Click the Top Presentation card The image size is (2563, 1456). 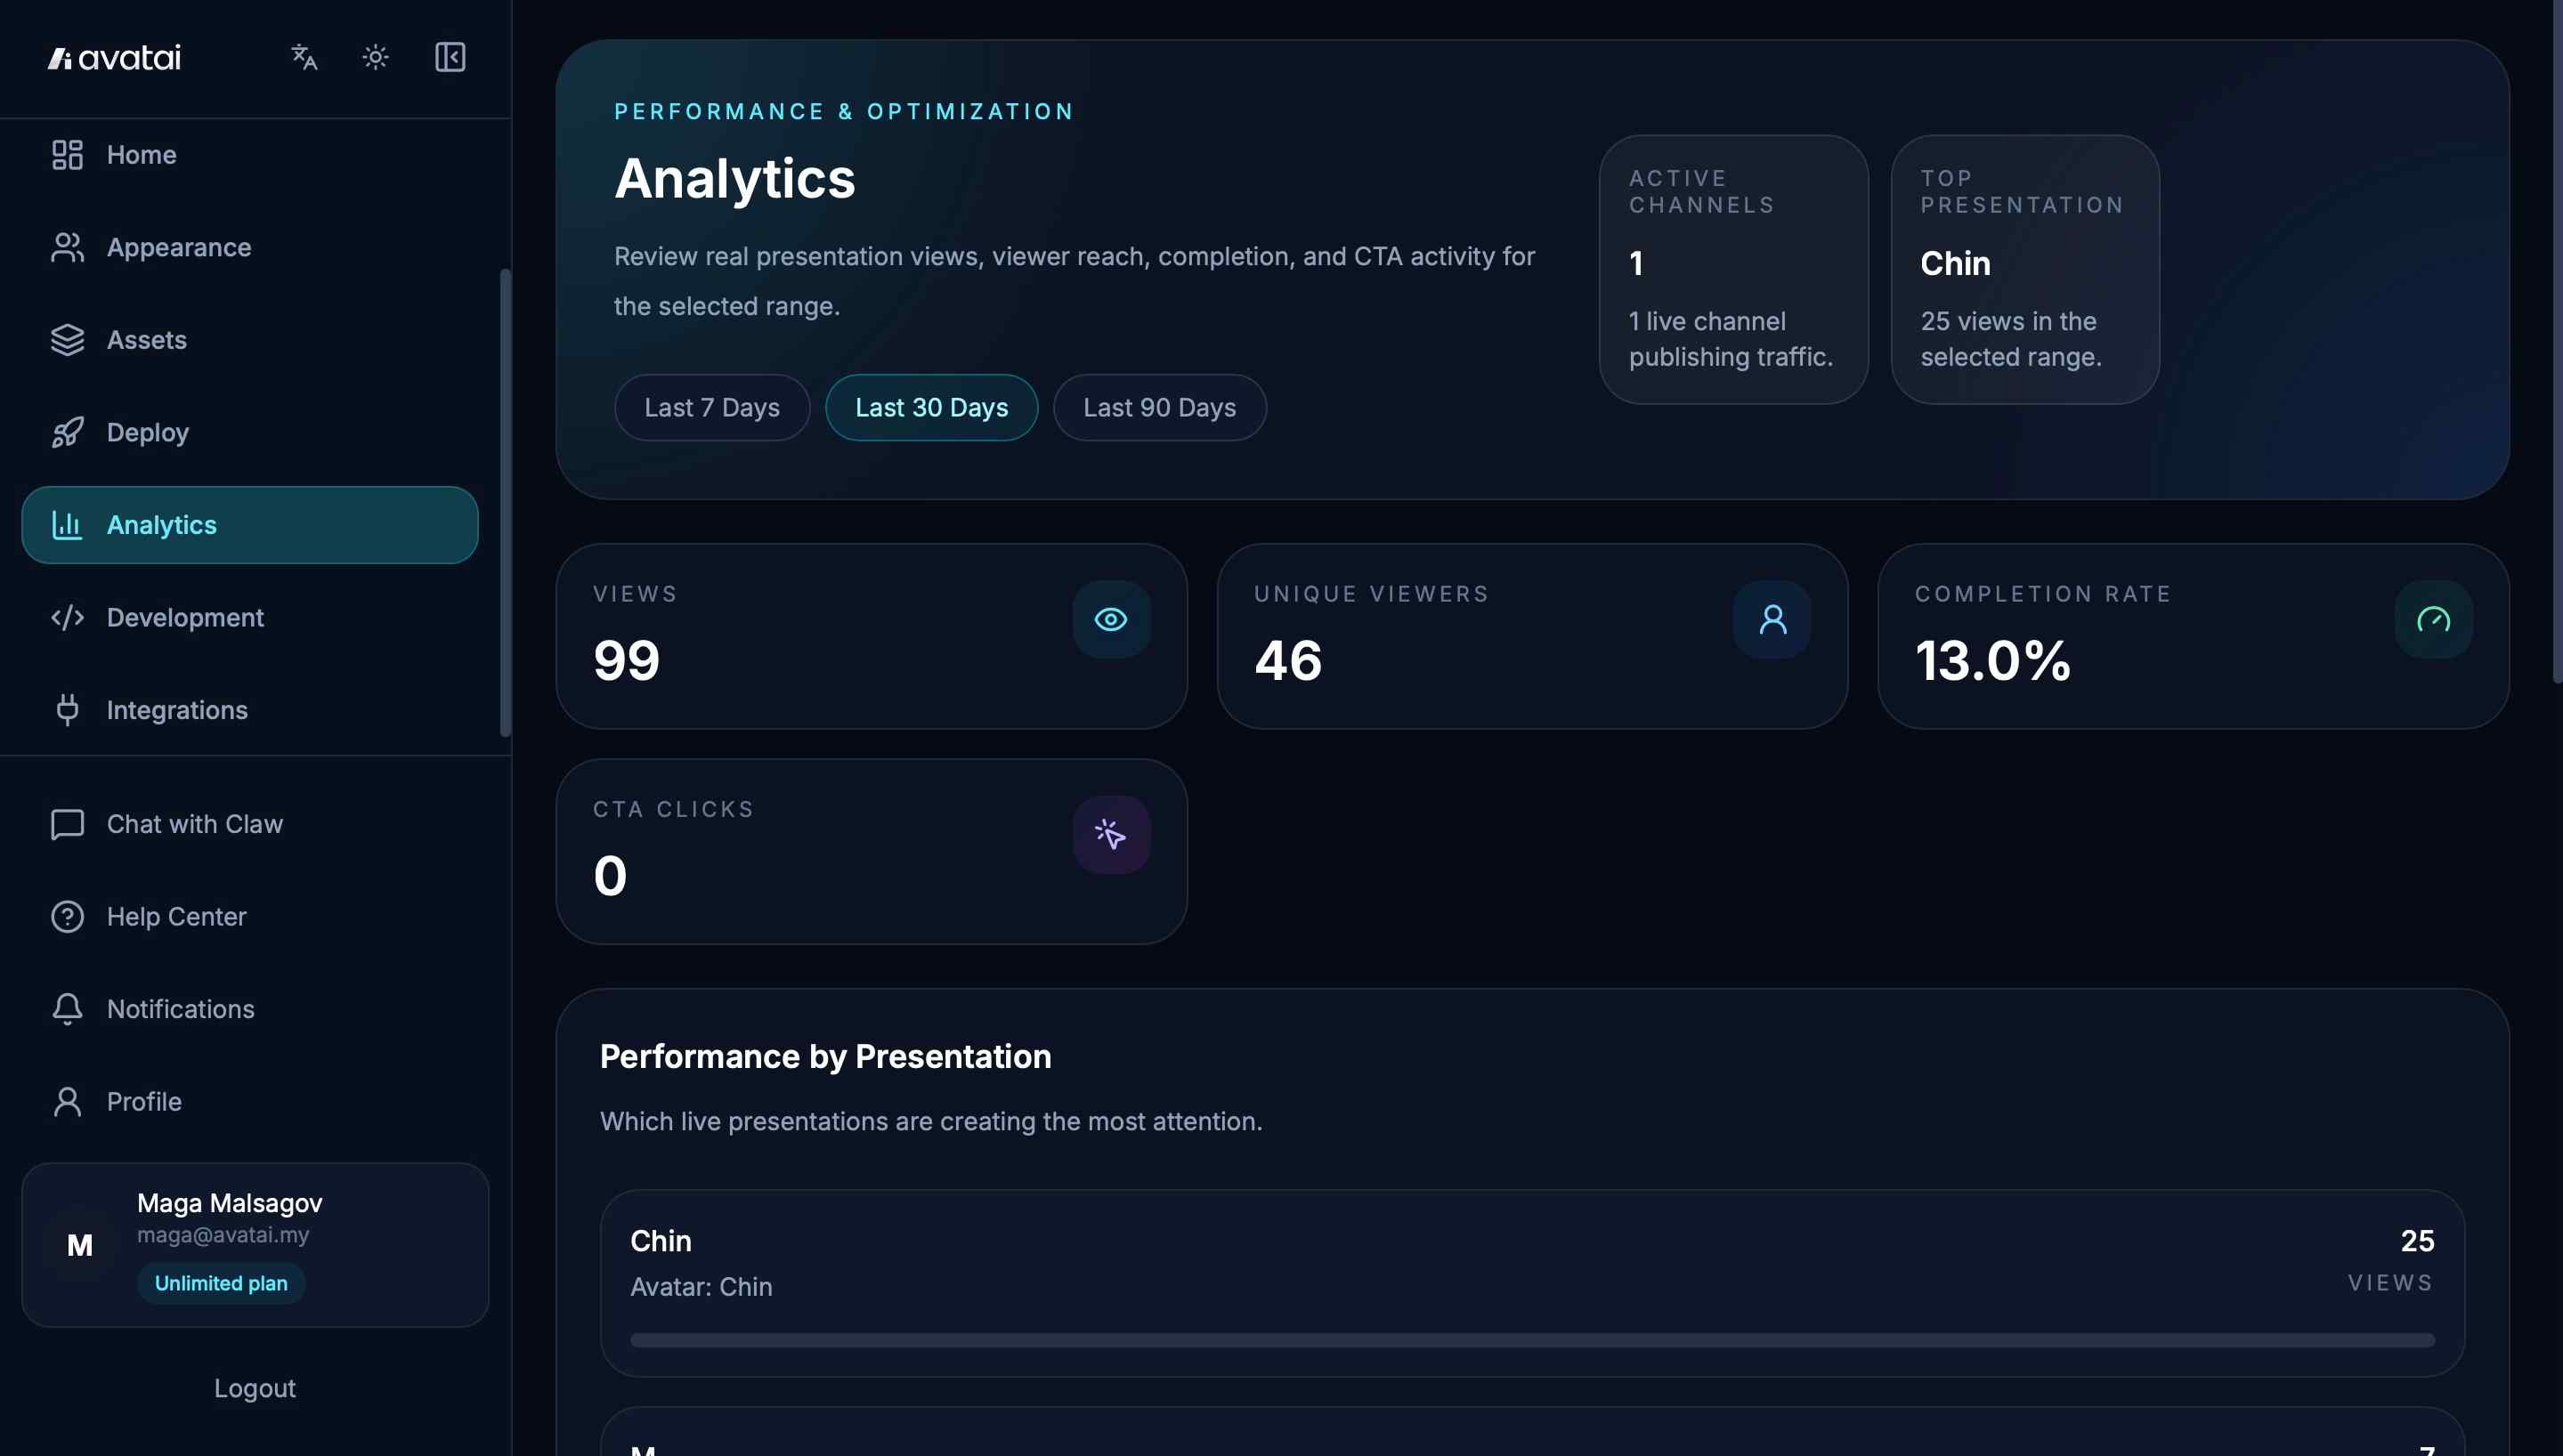[2025, 270]
